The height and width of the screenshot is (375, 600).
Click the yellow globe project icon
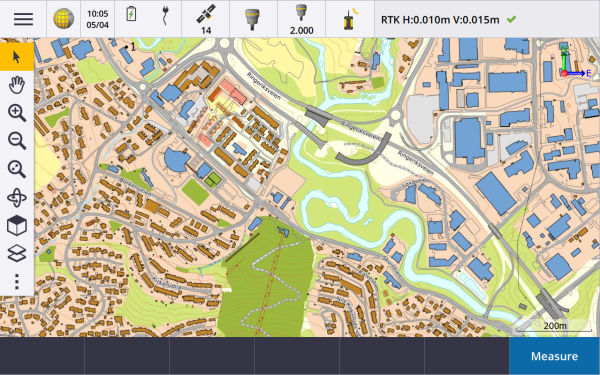[x=64, y=19]
